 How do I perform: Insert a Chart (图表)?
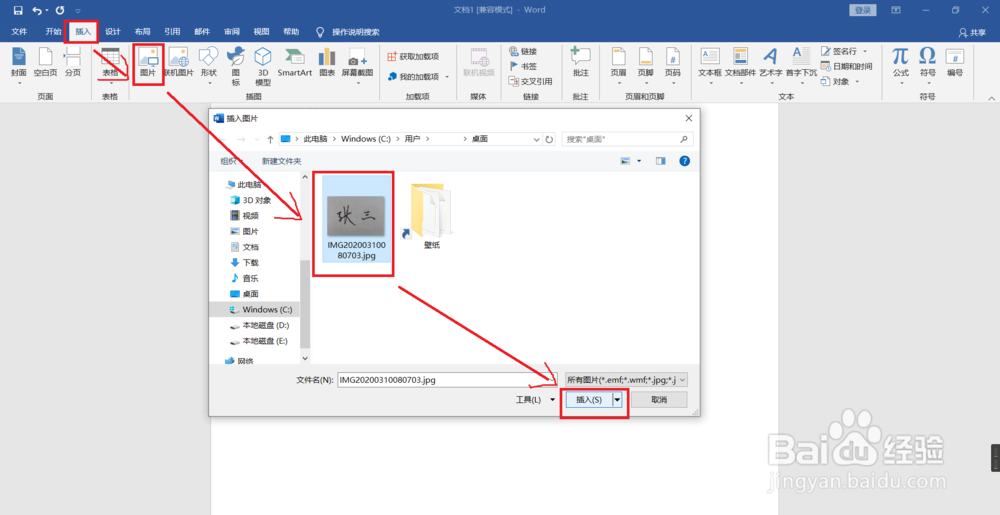(x=327, y=63)
